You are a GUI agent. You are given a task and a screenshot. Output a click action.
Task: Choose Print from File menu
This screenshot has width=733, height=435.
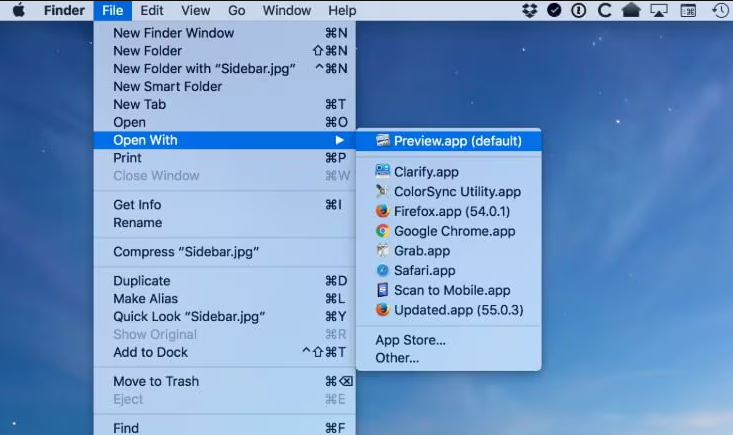tap(224, 158)
